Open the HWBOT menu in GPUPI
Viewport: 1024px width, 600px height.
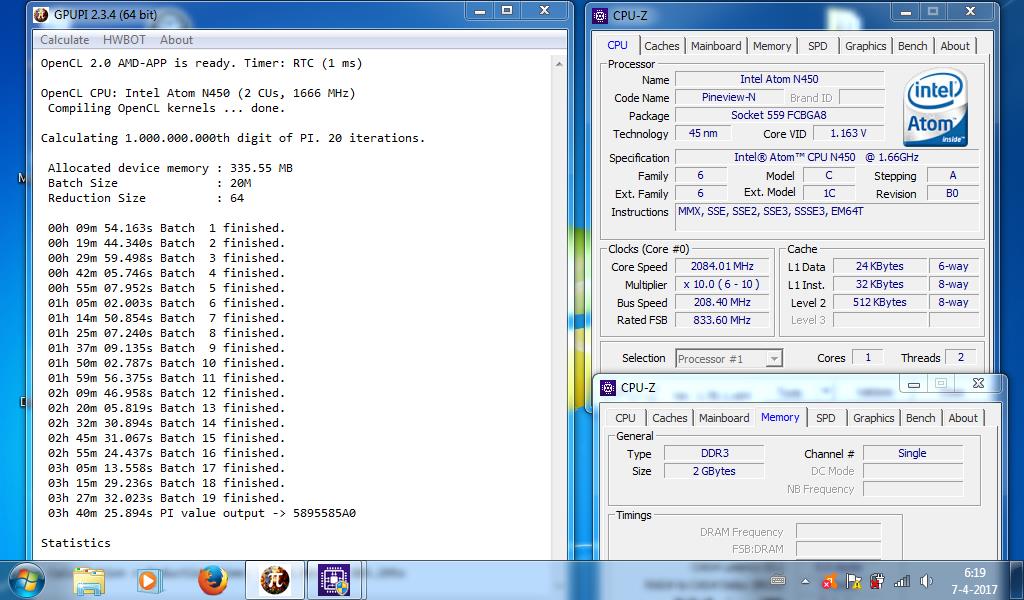click(124, 40)
